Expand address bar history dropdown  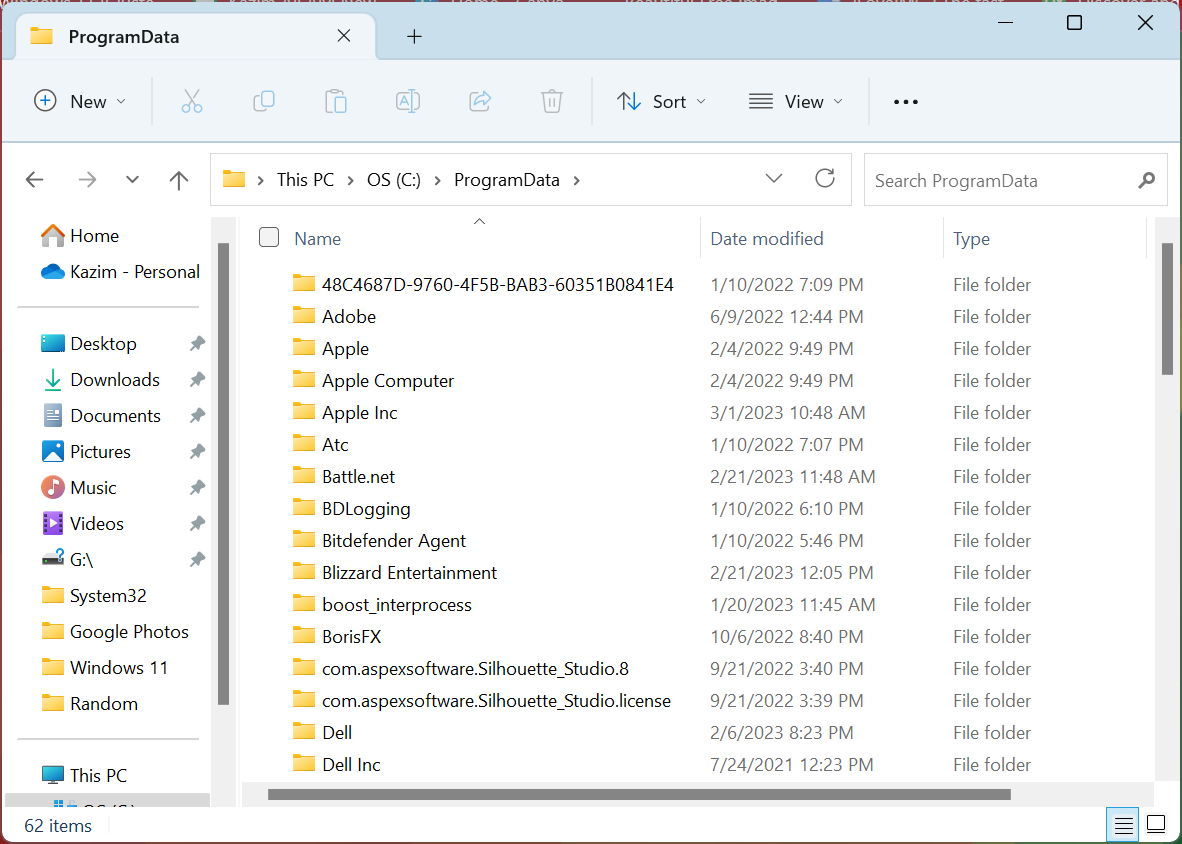[773, 179]
